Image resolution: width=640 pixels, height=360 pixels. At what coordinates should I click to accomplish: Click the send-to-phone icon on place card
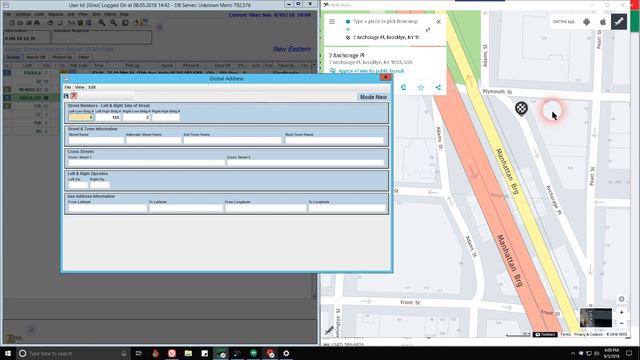[x=403, y=87]
